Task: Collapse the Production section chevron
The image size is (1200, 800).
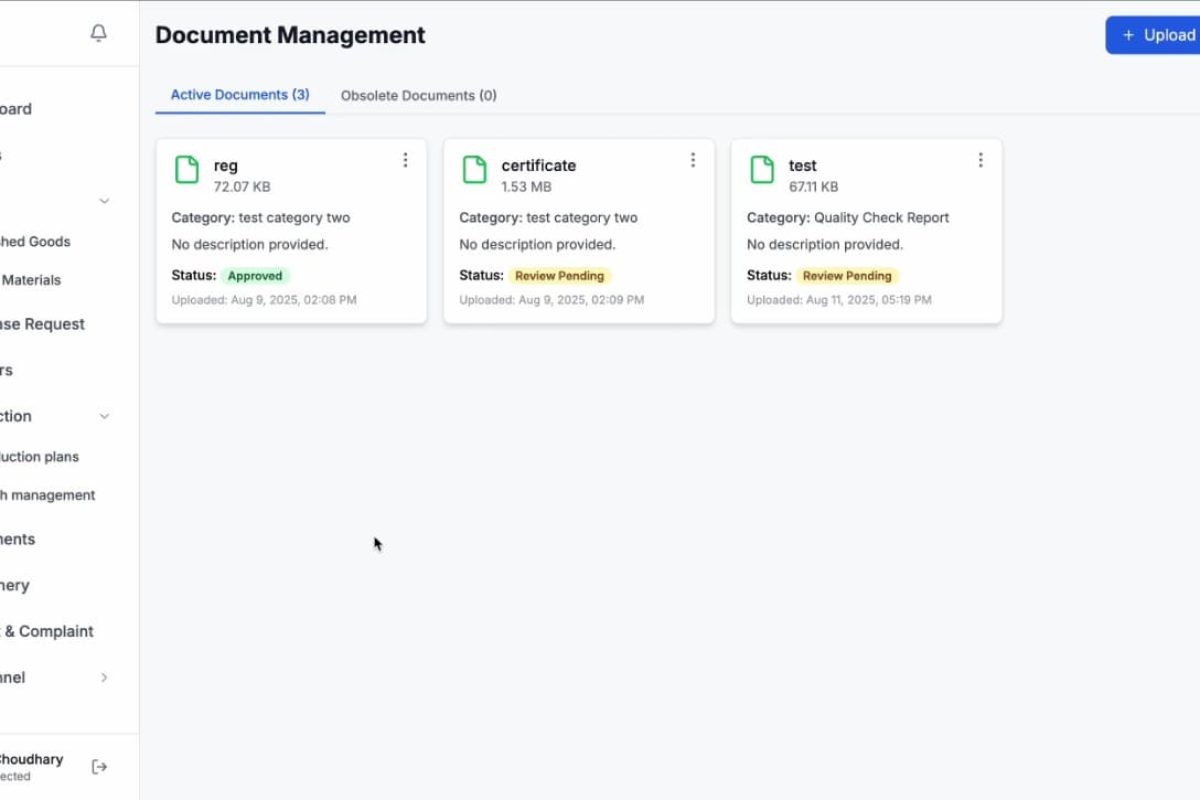Action: tap(104, 416)
